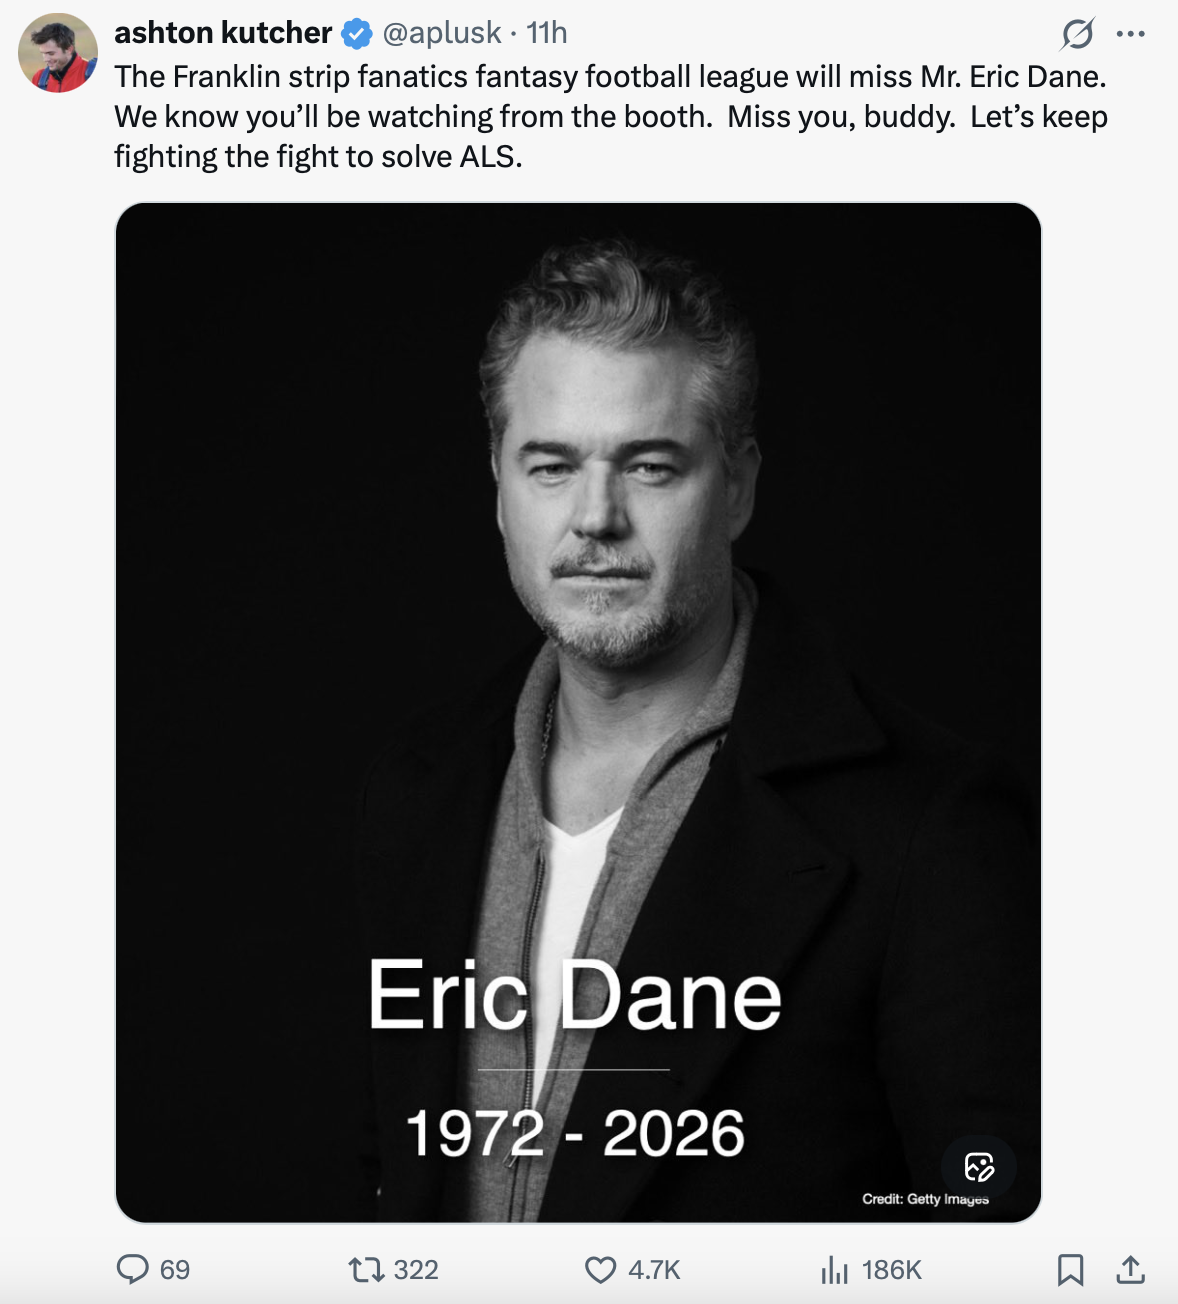The width and height of the screenshot is (1178, 1304).
Task: Click the blue verified badge
Action: coord(357,34)
